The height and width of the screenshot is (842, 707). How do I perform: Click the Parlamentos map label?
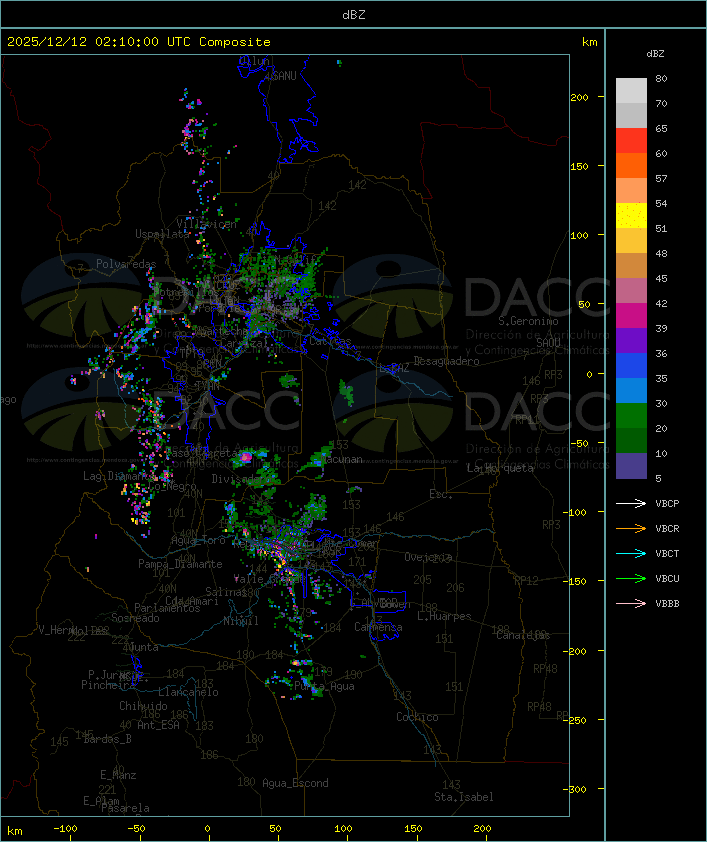(x=167, y=608)
